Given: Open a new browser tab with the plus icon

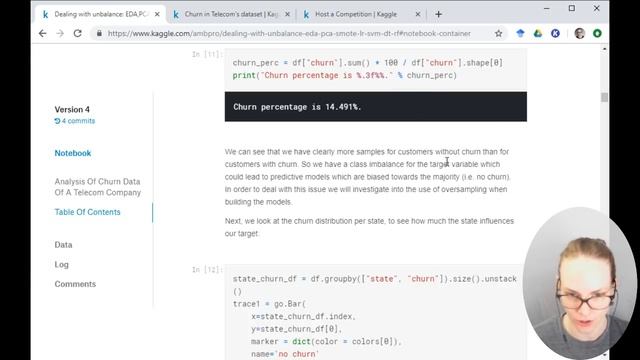Looking at the screenshot, I should coord(438,14).
